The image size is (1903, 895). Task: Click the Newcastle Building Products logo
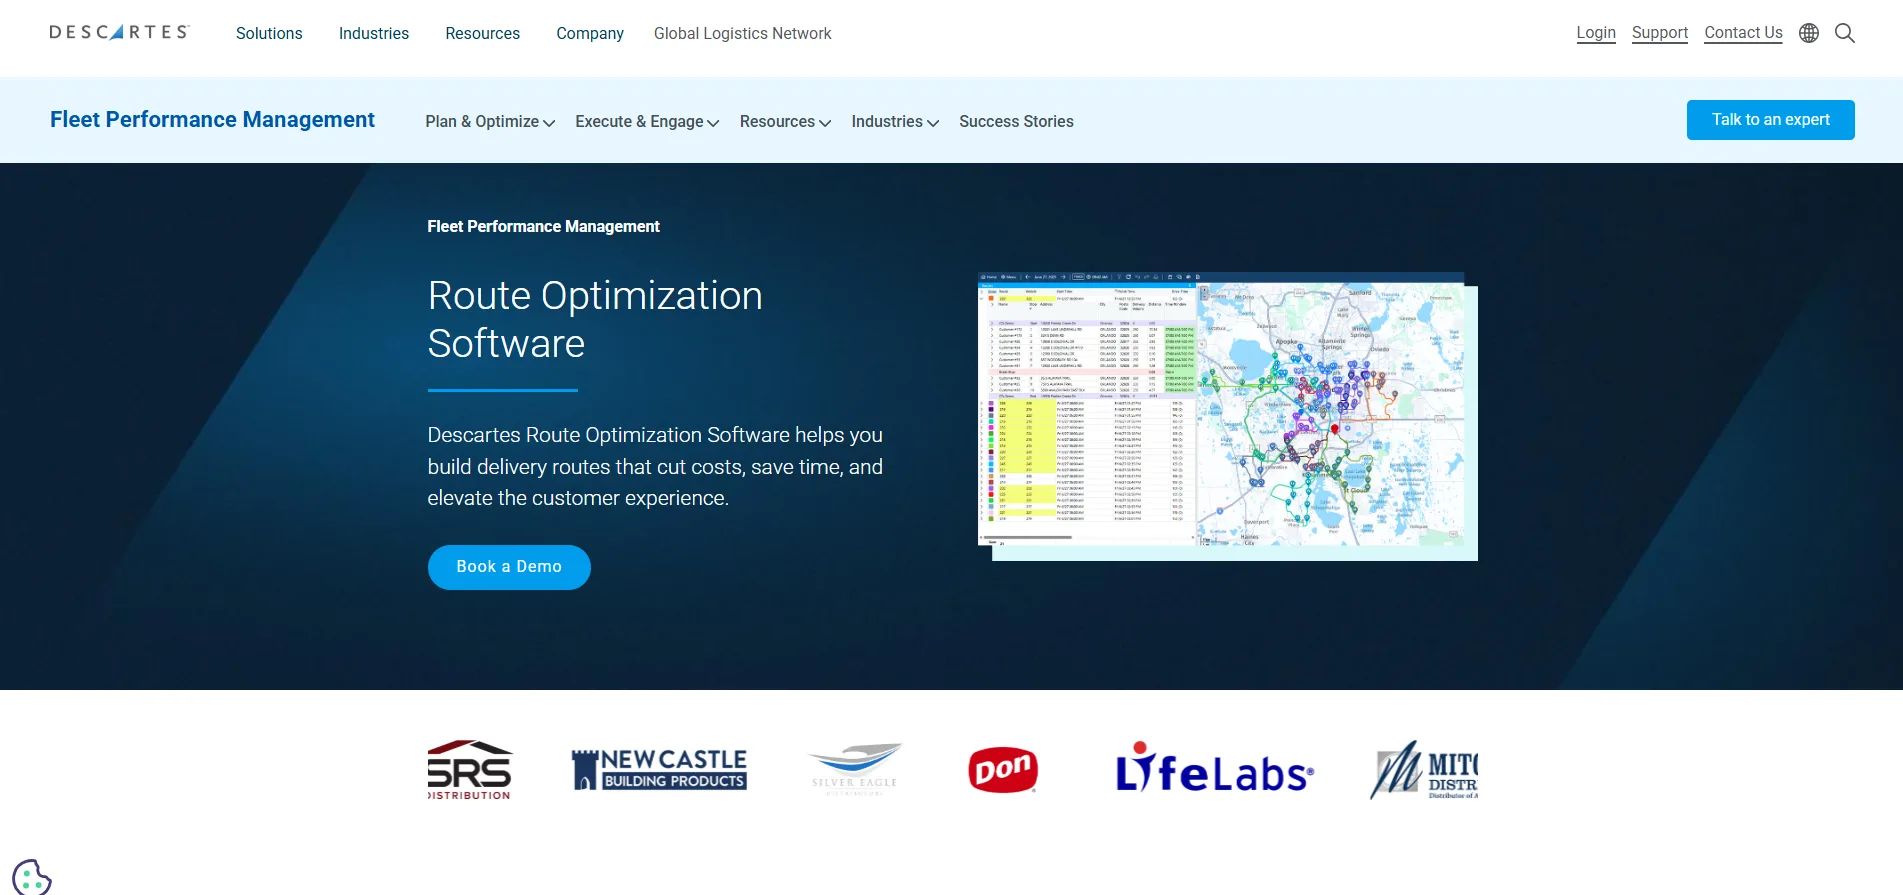click(659, 770)
